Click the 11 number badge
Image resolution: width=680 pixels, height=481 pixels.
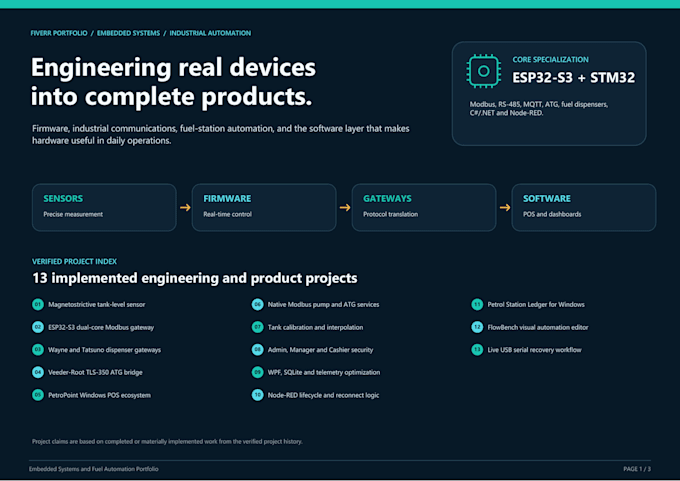[x=477, y=304]
